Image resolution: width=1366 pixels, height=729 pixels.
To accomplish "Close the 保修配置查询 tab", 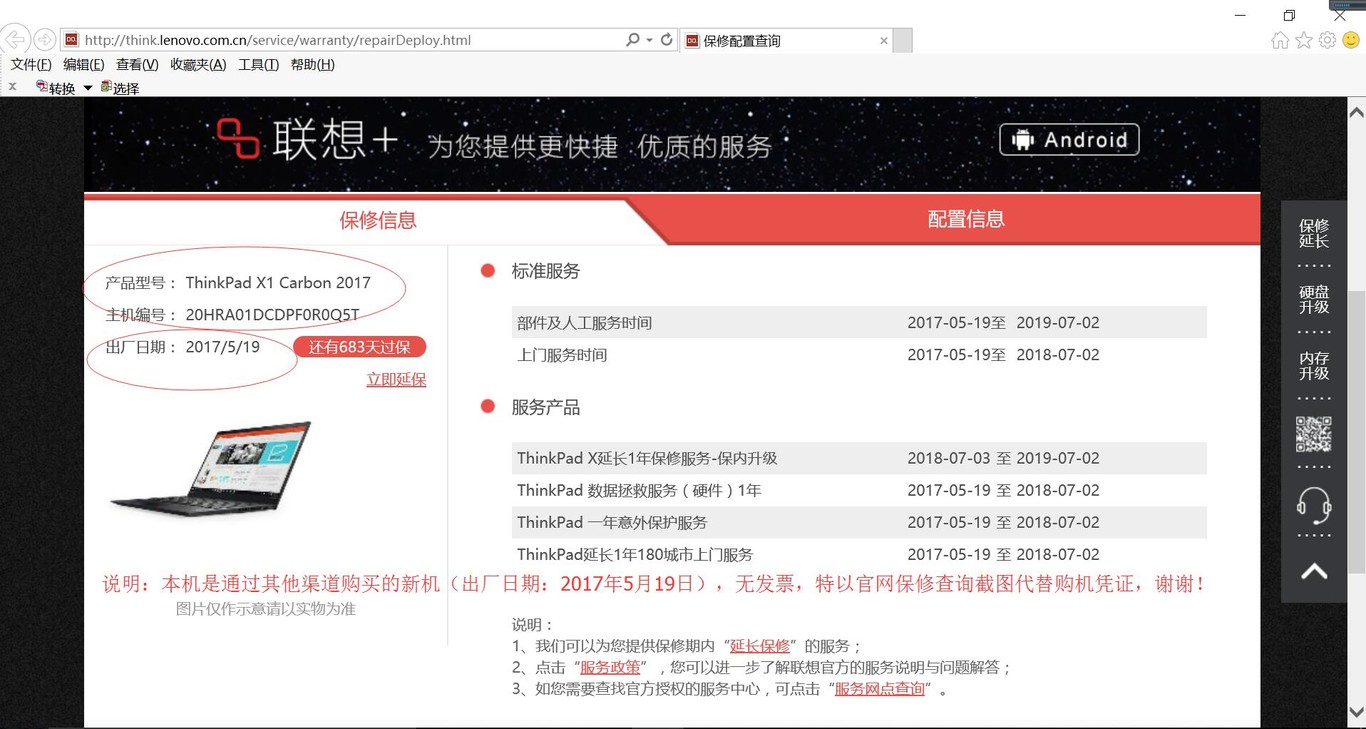I will pos(883,41).
